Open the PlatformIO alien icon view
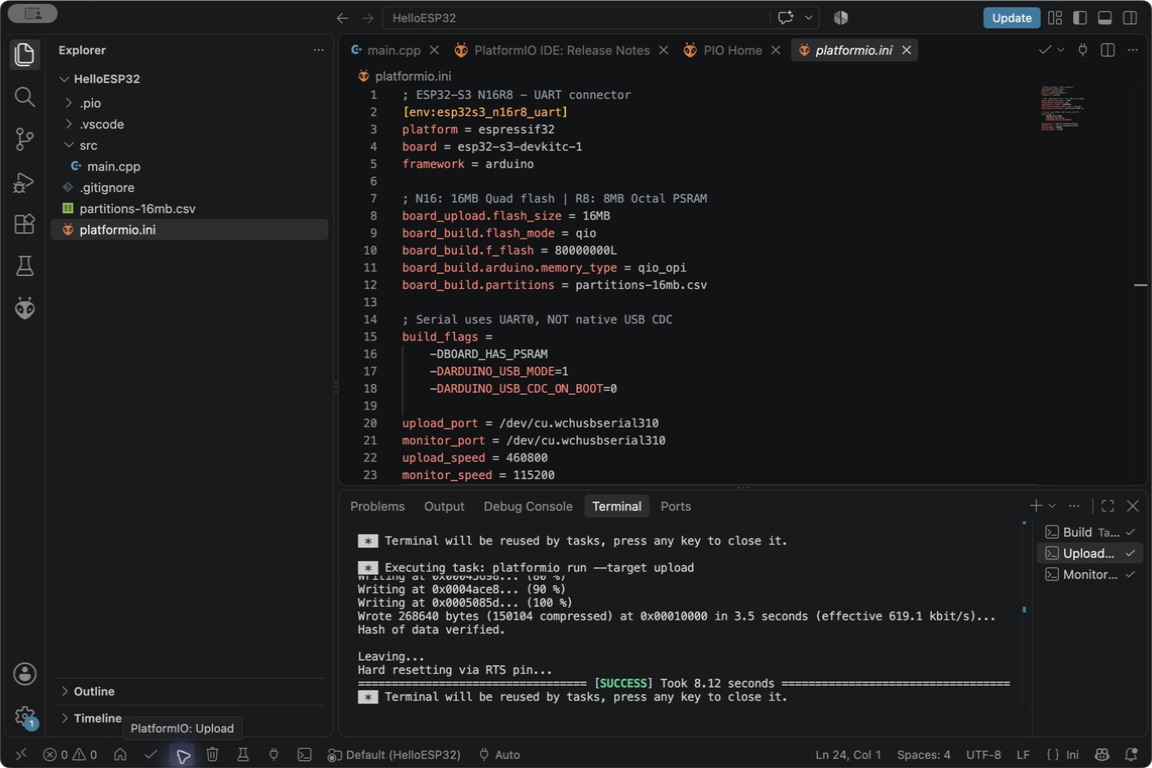Viewport: 1152px width, 768px height. [x=24, y=308]
